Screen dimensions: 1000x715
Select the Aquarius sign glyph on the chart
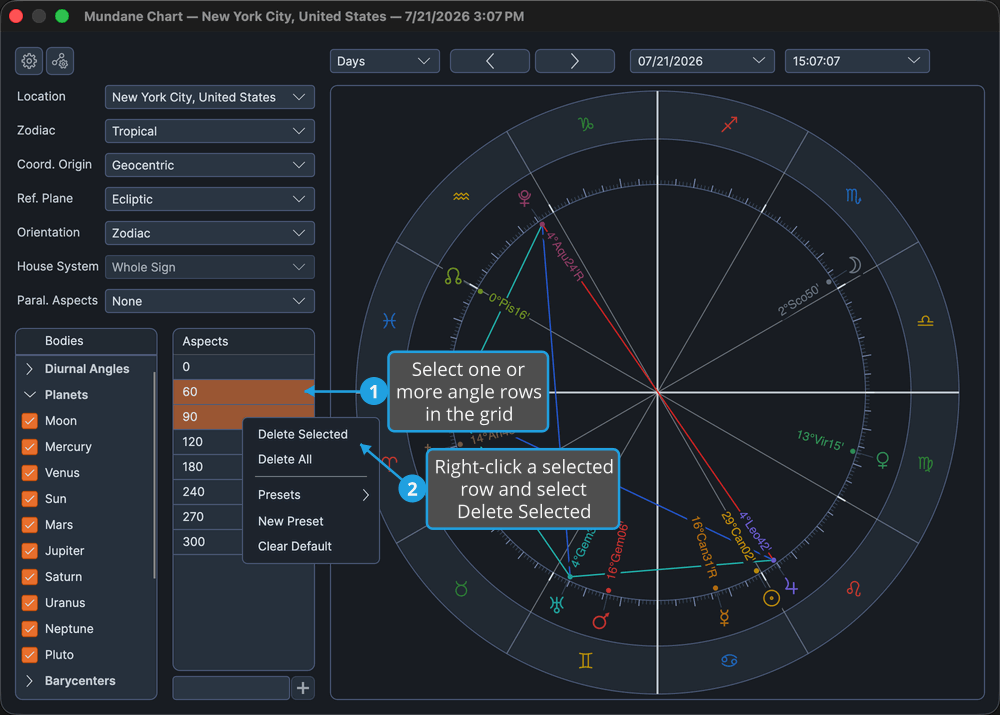click(x=461, y=196)
